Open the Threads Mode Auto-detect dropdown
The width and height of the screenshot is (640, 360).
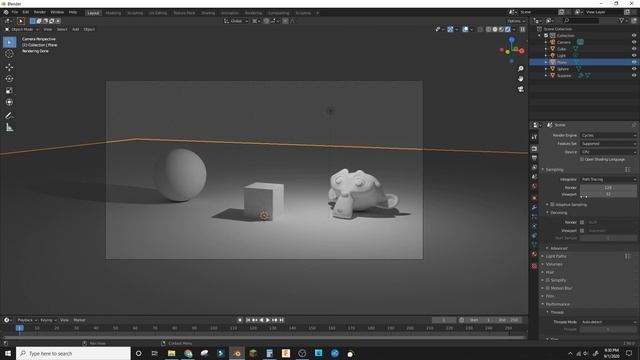pos(608,322)
